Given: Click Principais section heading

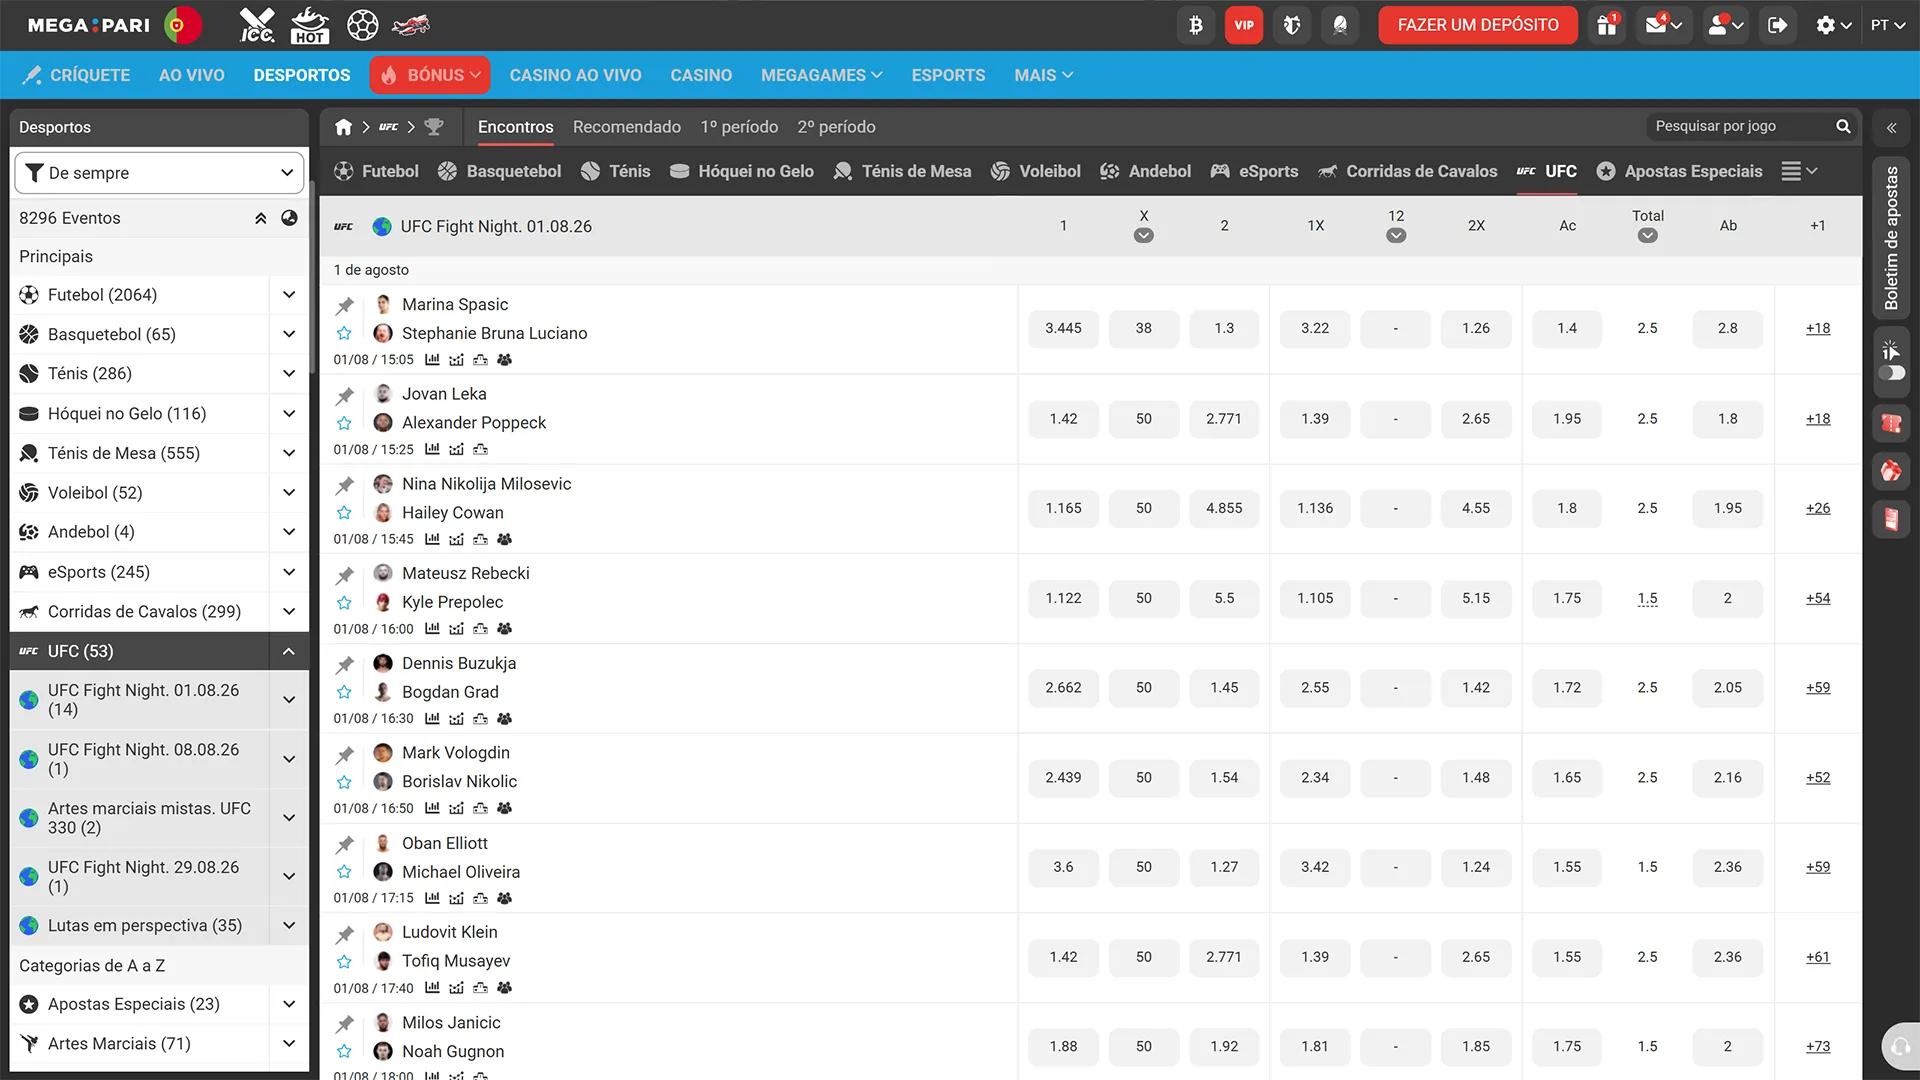Looking at the screenshot, I should 56,257.
